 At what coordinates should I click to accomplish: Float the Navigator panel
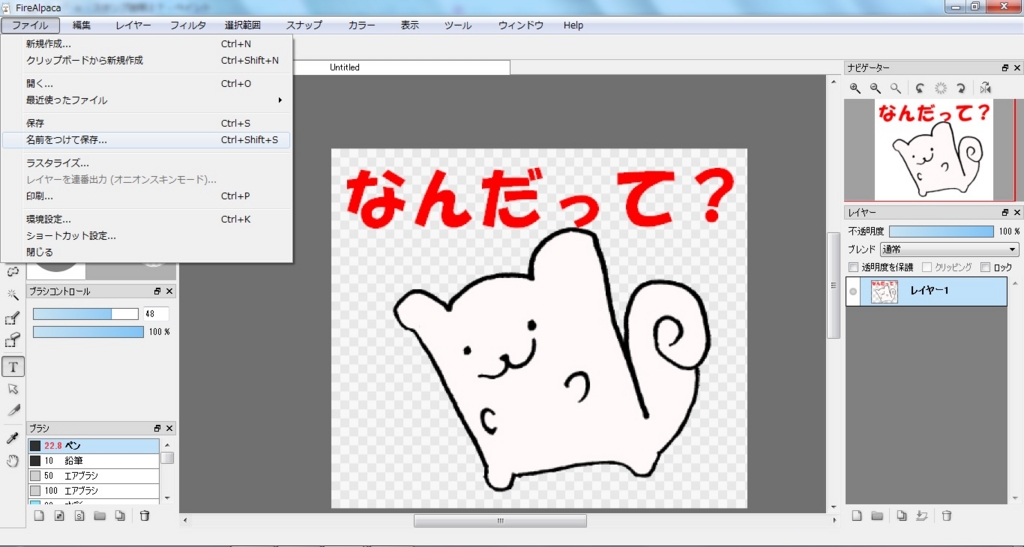pyautogui.click(x=1005, y=68)
